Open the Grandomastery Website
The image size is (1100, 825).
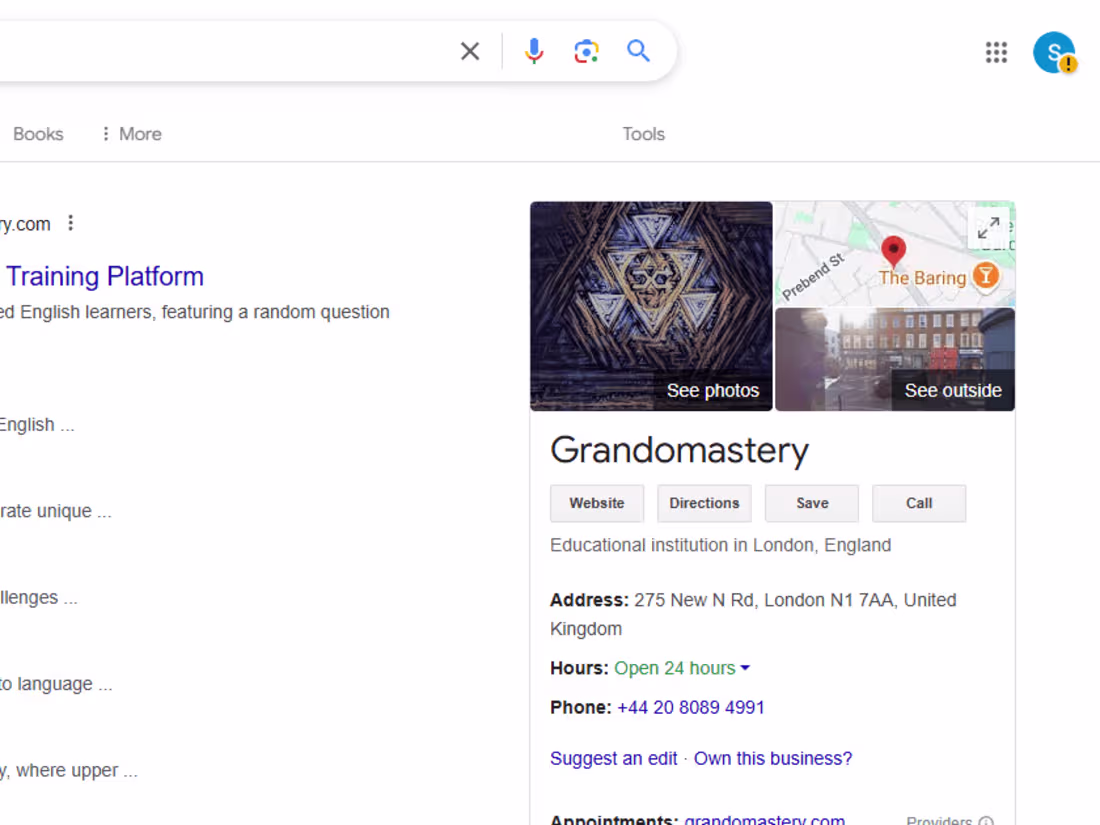tap(596, 503)
